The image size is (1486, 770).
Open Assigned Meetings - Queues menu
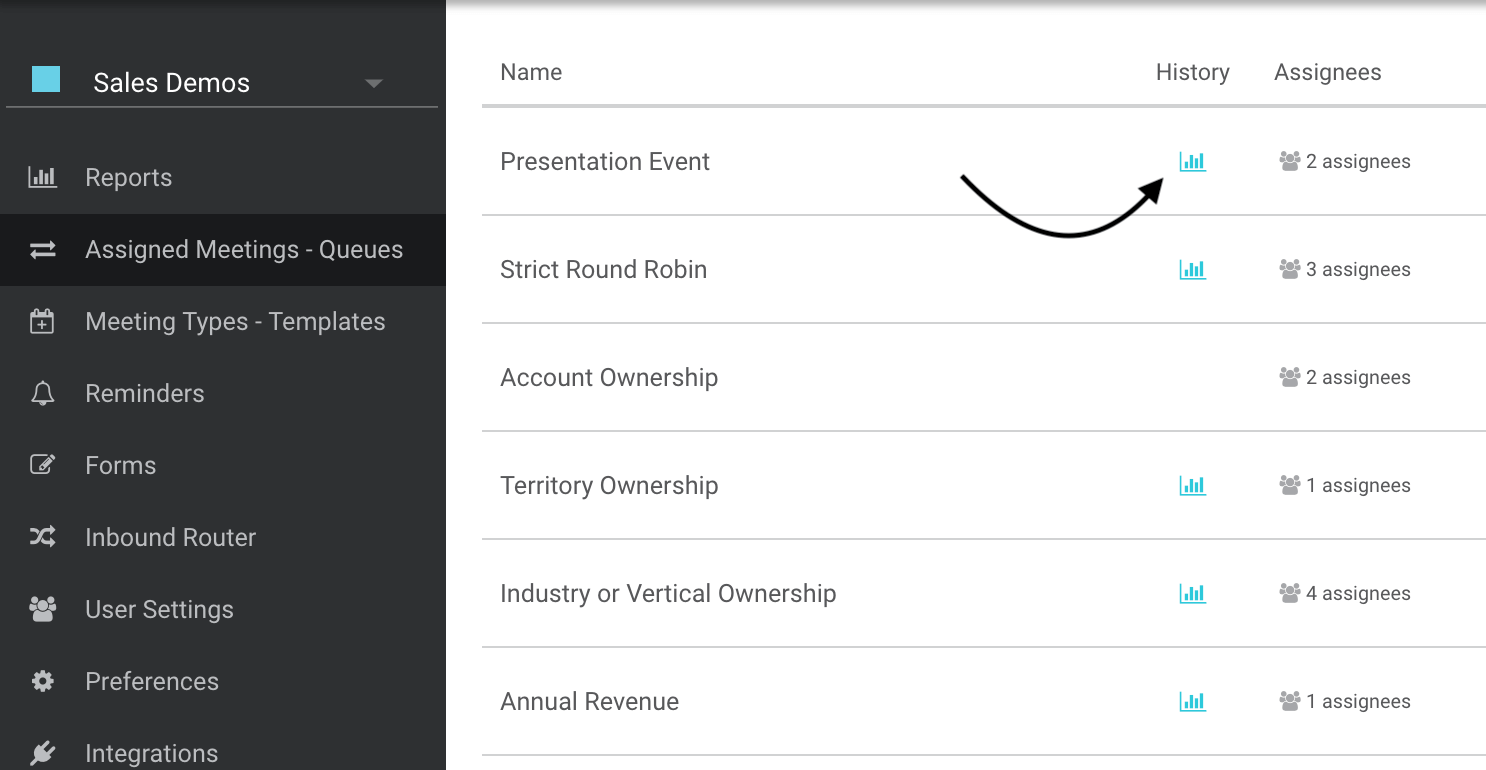[243, 250]
